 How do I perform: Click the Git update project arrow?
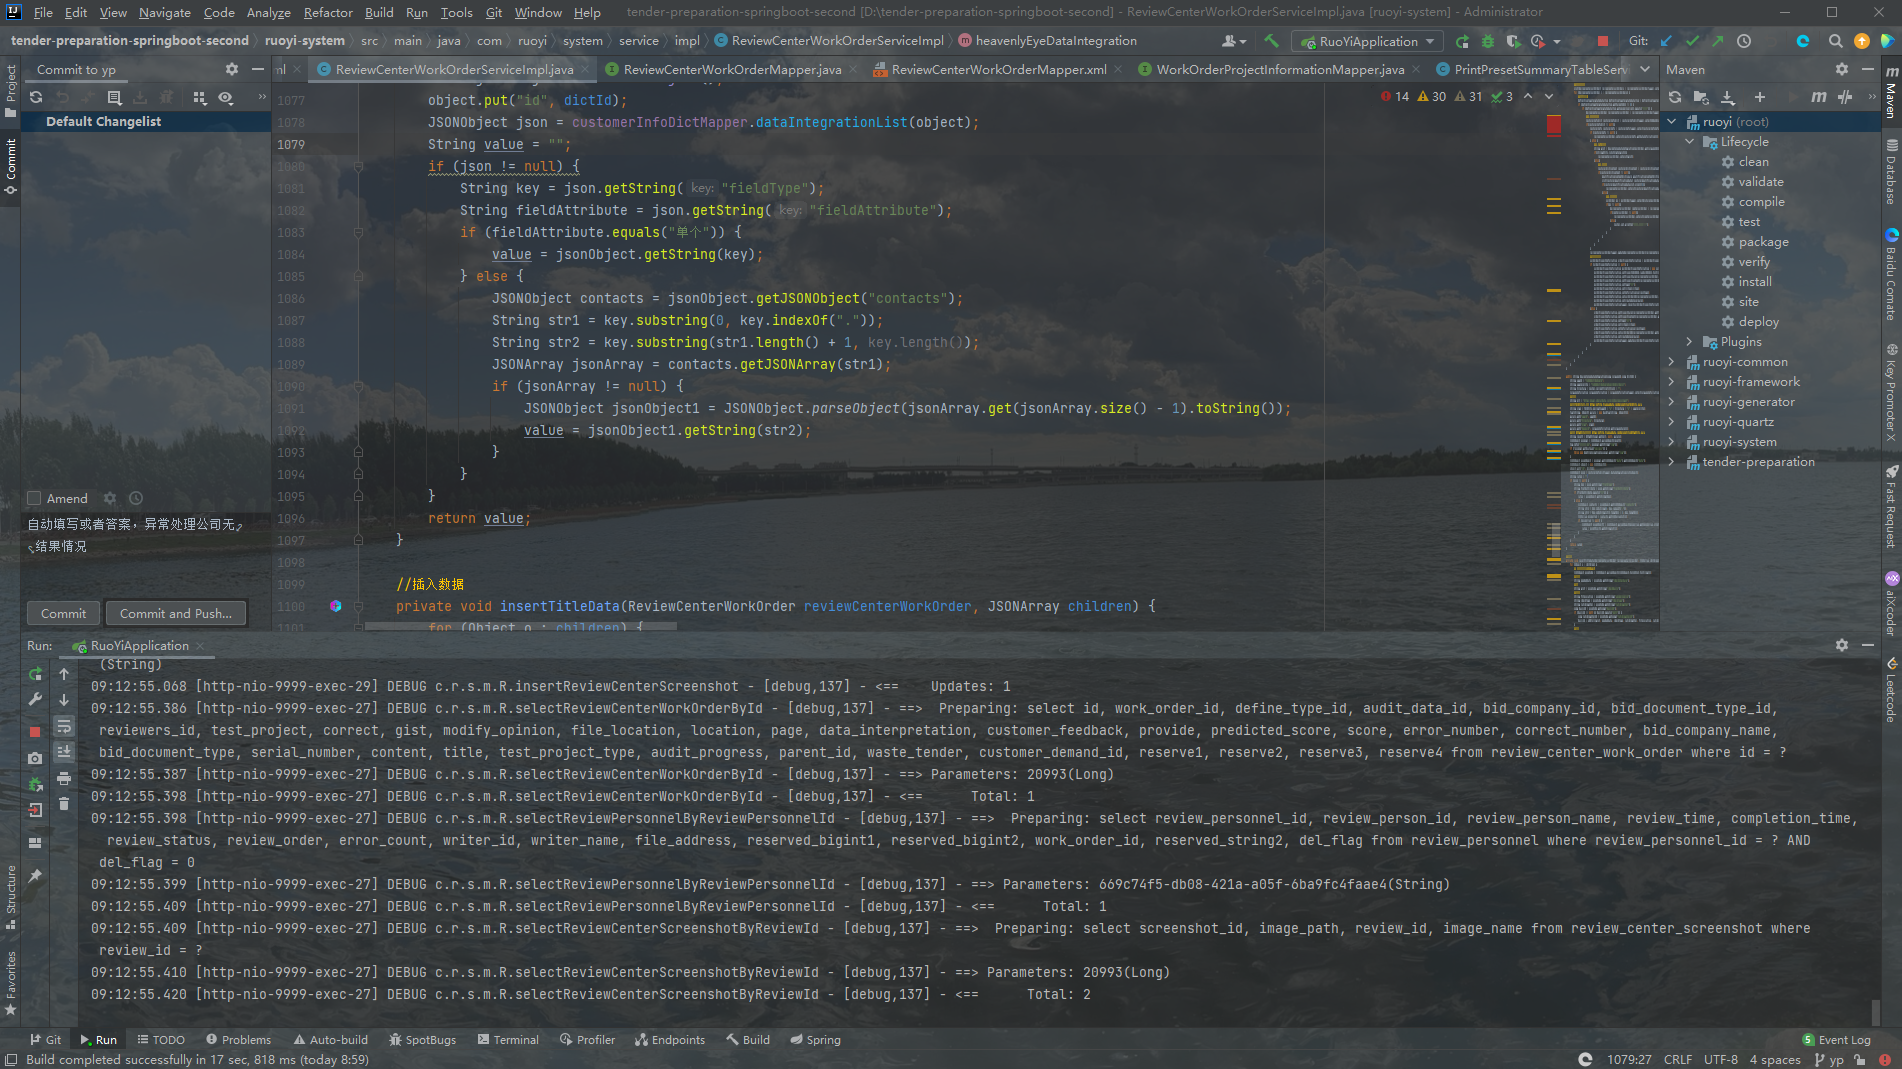[1666, 41]
